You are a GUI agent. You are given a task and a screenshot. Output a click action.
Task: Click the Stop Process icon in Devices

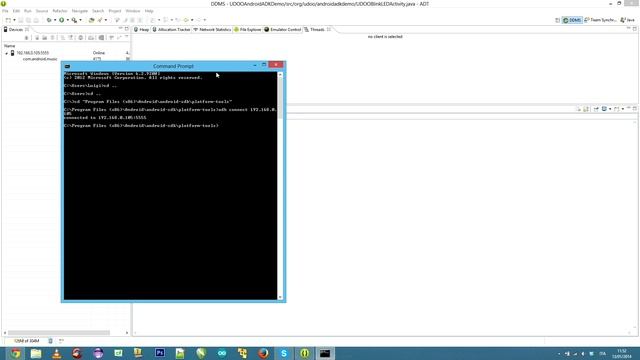click(80, 38)
